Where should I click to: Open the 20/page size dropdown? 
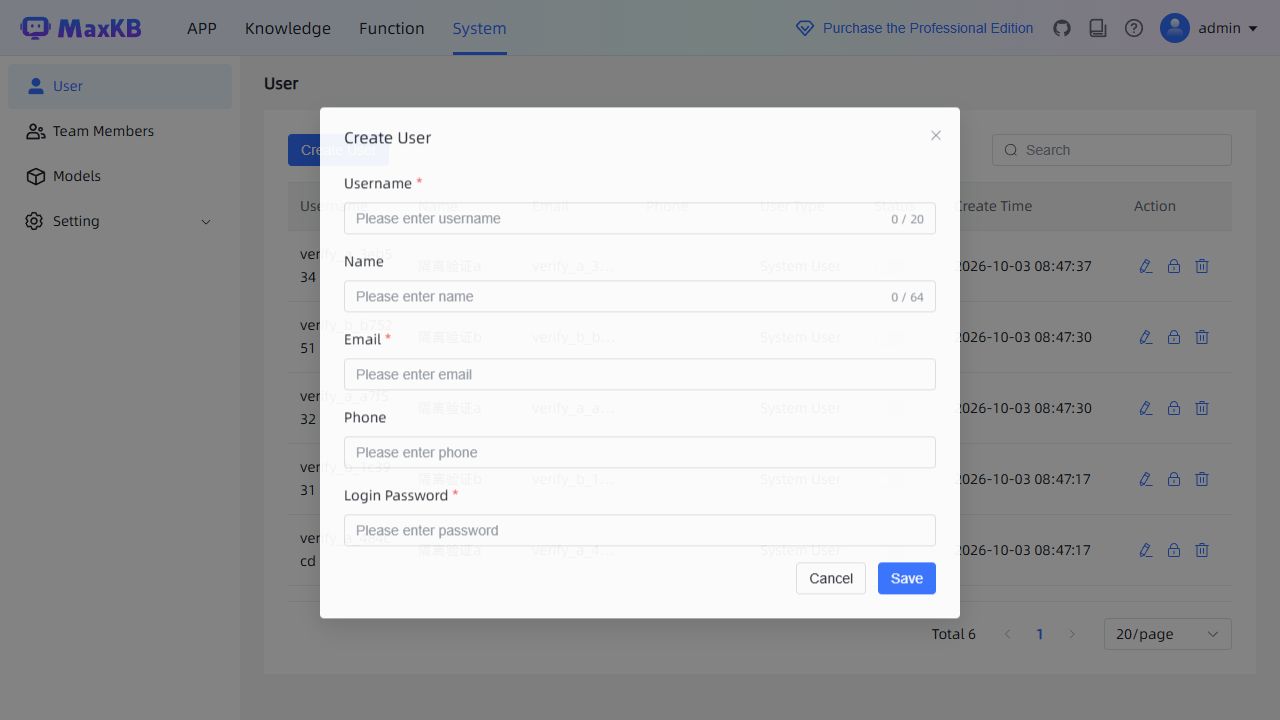(x=1168, y=634)
